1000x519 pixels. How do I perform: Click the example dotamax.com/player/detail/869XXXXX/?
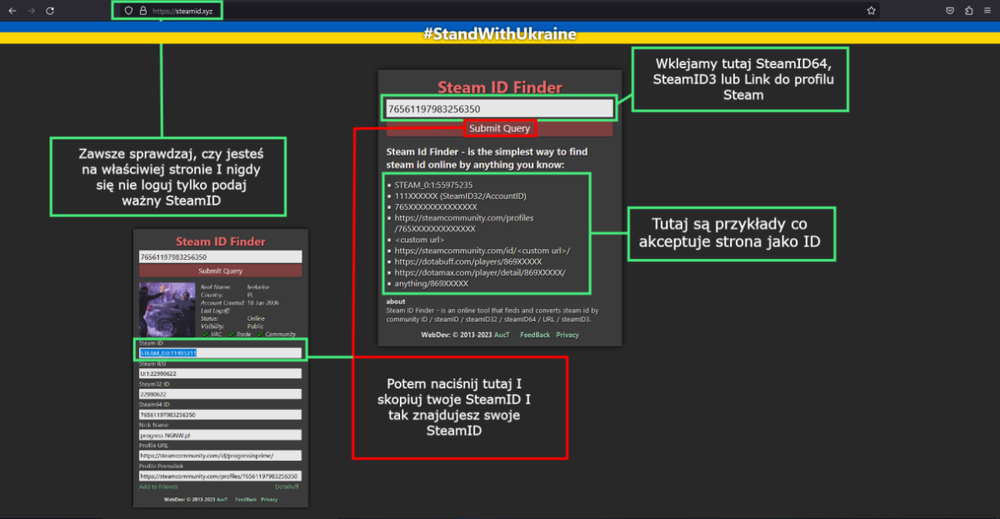(x=480, y=272)
